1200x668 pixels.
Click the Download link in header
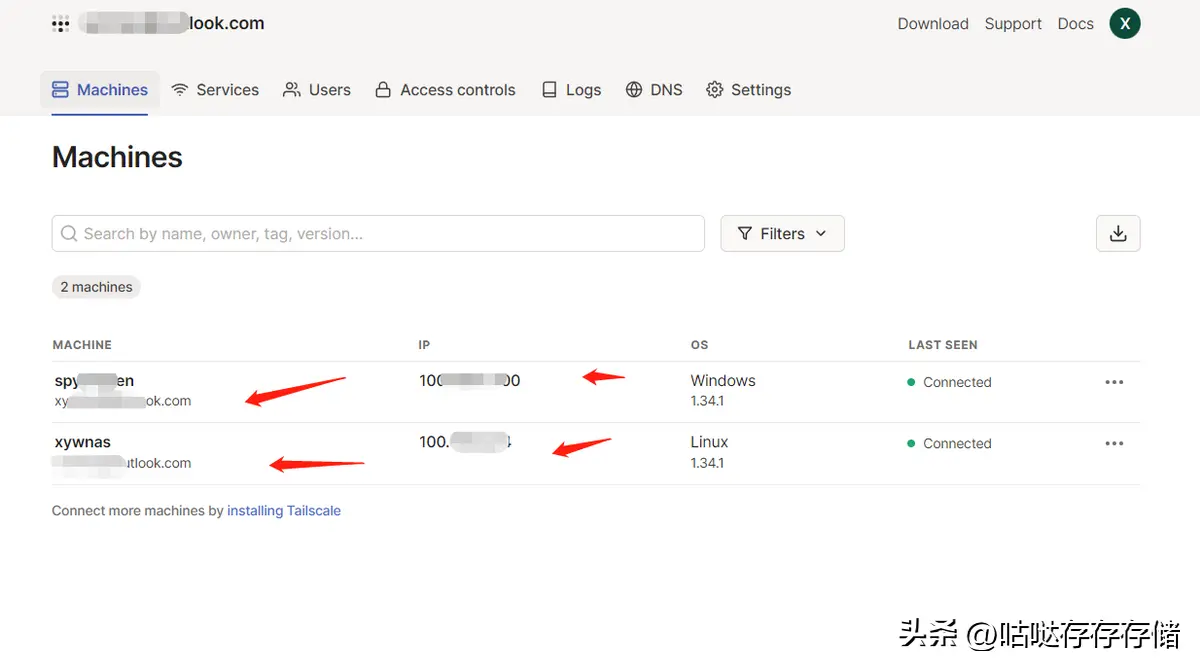(x=933, y=24)
